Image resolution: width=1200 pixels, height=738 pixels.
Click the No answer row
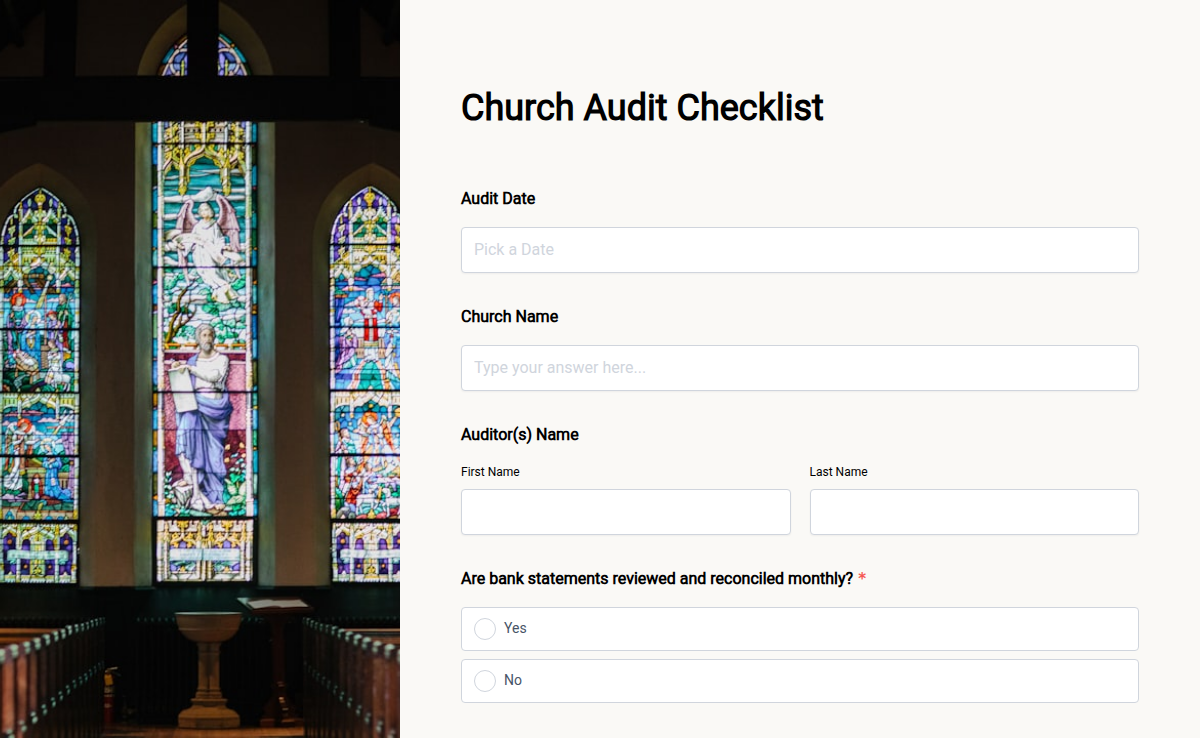[x=799, y=680]
